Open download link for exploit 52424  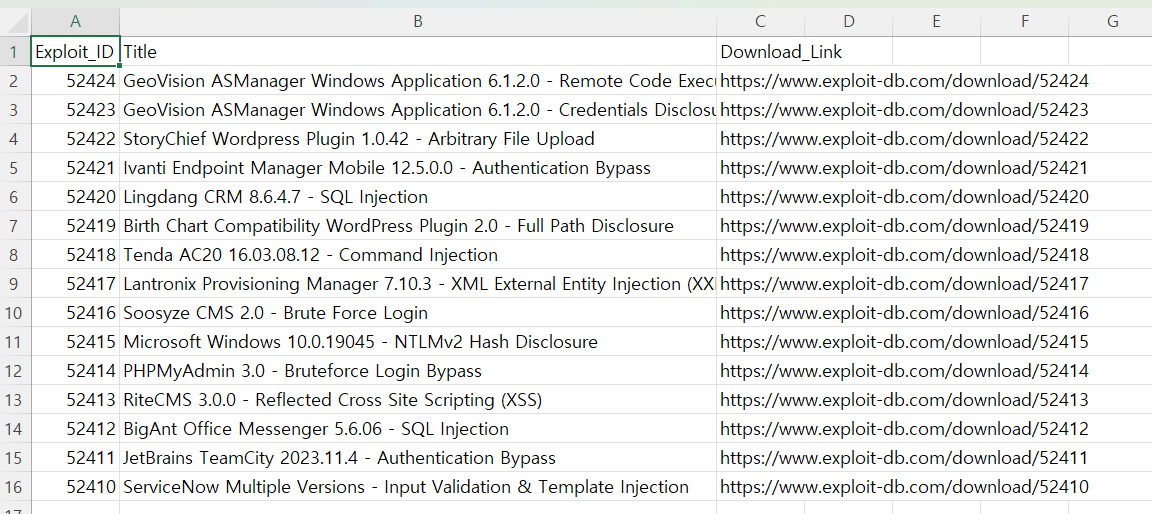coord(904,81)
